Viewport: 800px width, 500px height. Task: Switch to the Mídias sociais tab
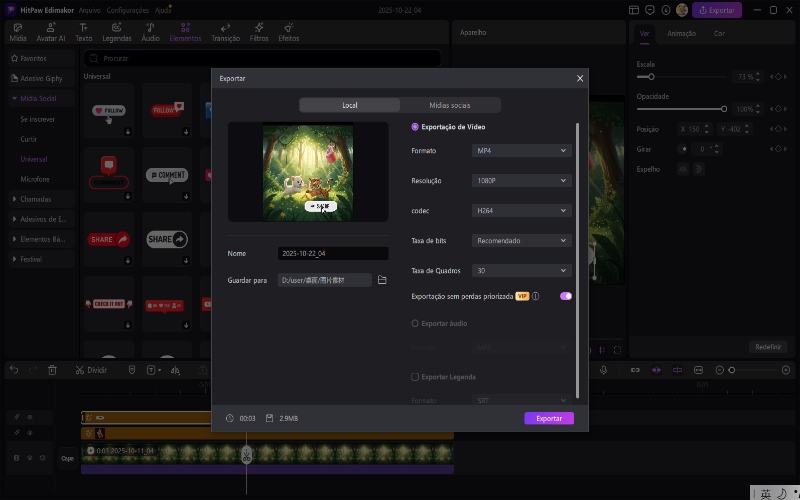450,105
